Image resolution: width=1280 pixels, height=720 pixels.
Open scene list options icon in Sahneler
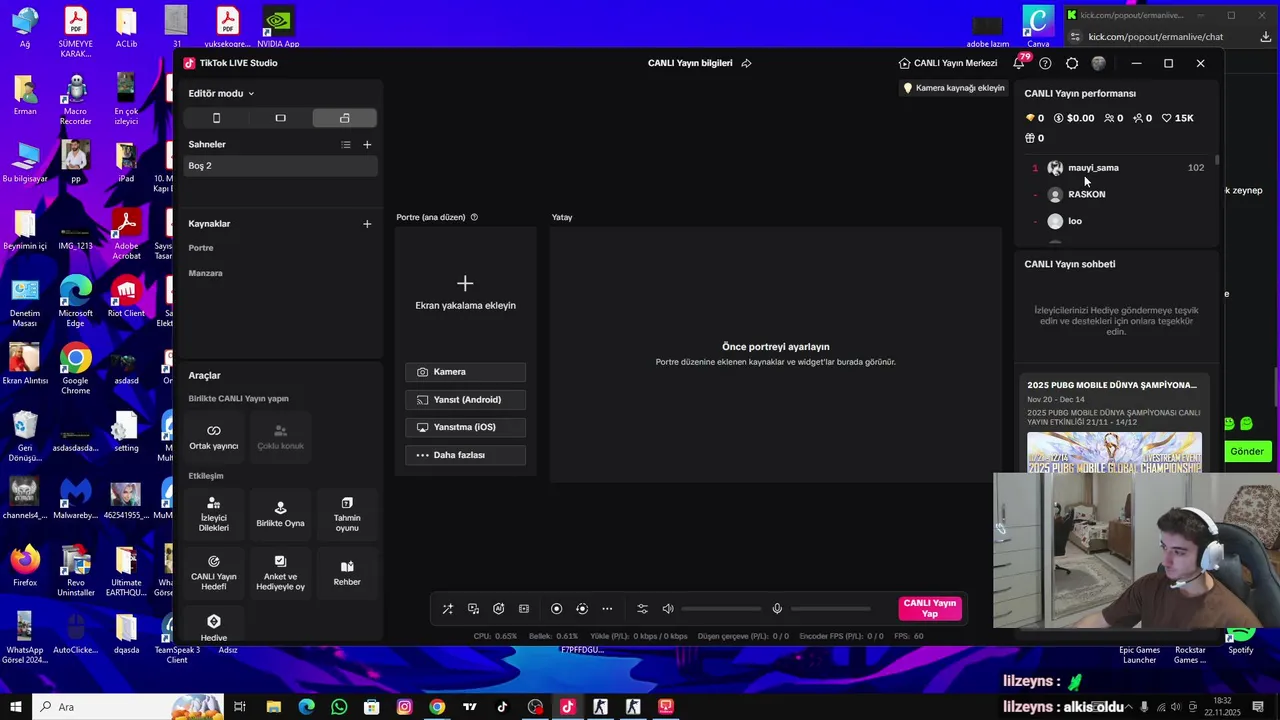click(346, 145)
